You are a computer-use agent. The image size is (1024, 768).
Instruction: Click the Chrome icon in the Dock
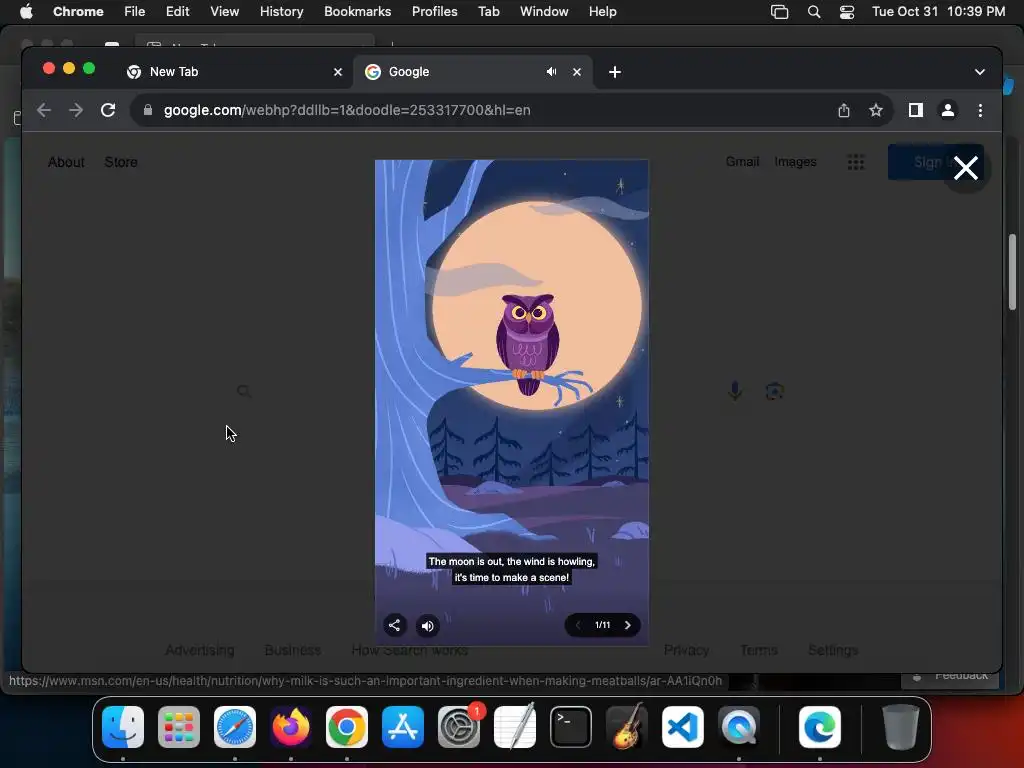click(347, 727)
